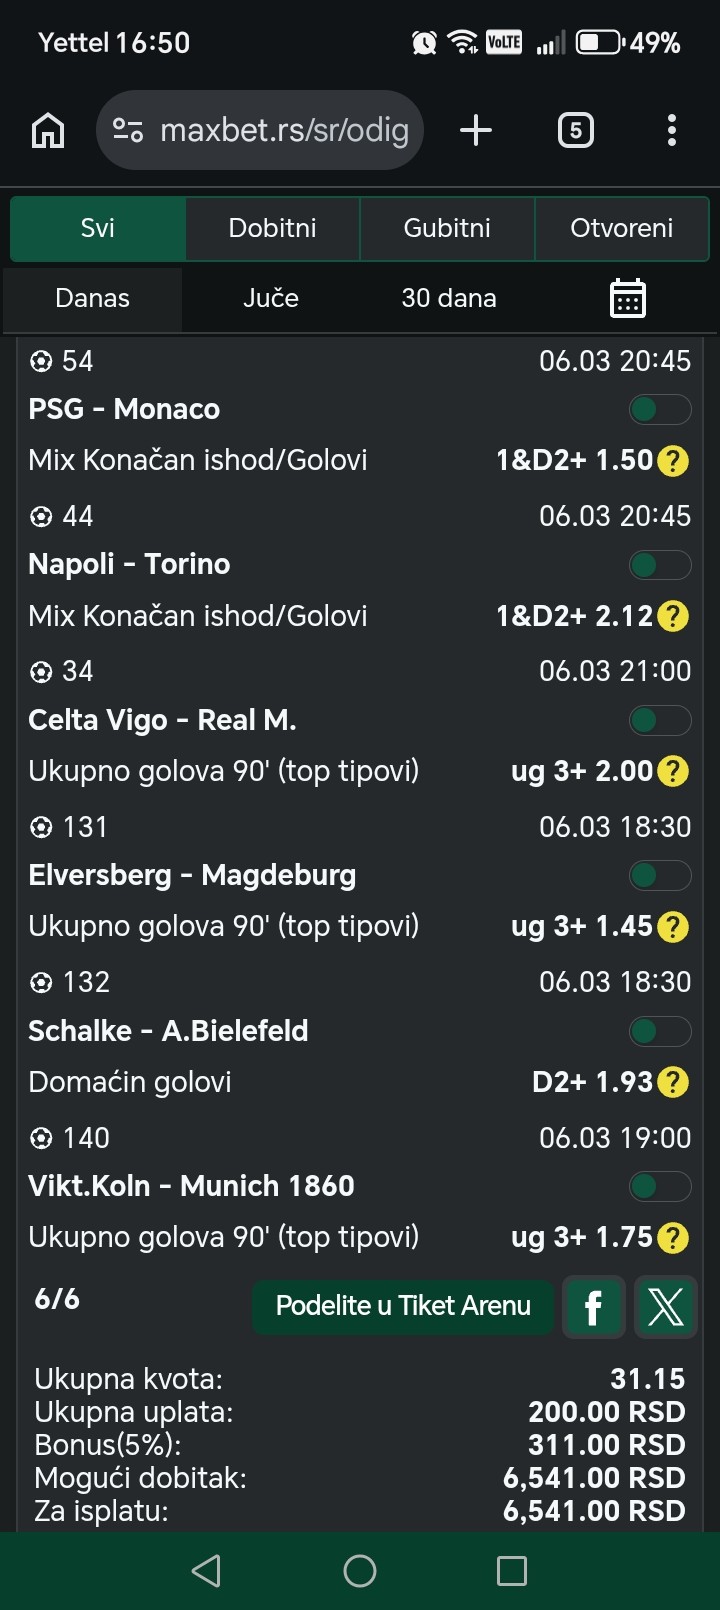Tap the browser home icon
Screen dimensions: 720x1610
tap(48, 130)
